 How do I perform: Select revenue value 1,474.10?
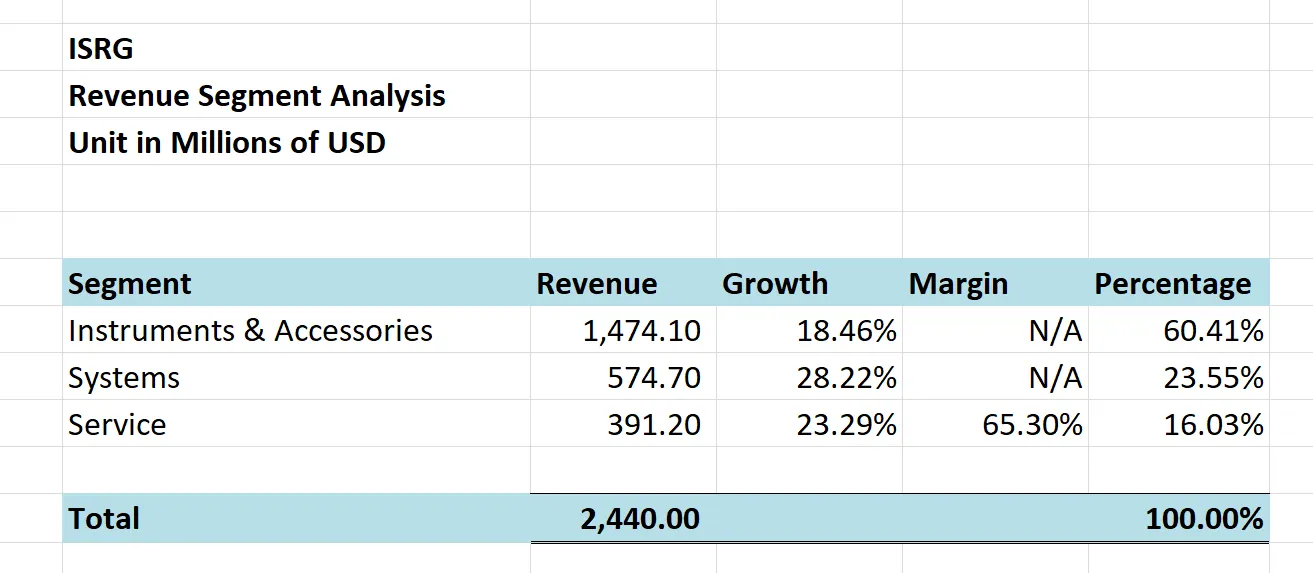642,331
